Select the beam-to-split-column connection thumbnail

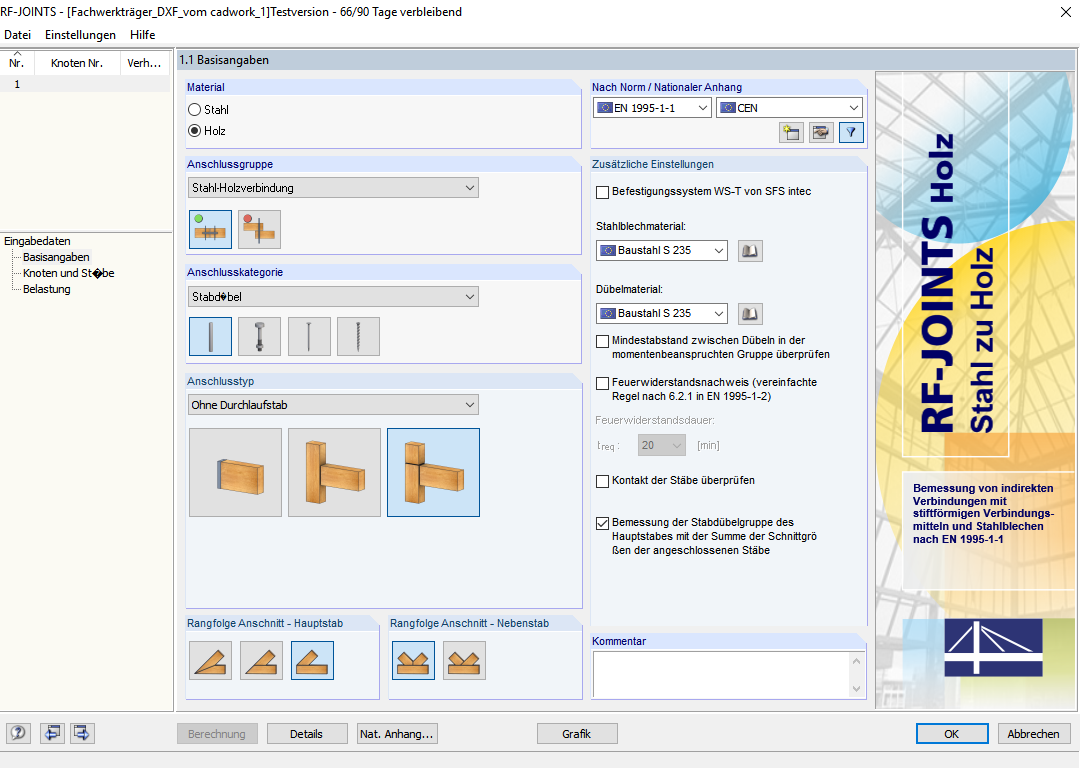coord(433,473)
